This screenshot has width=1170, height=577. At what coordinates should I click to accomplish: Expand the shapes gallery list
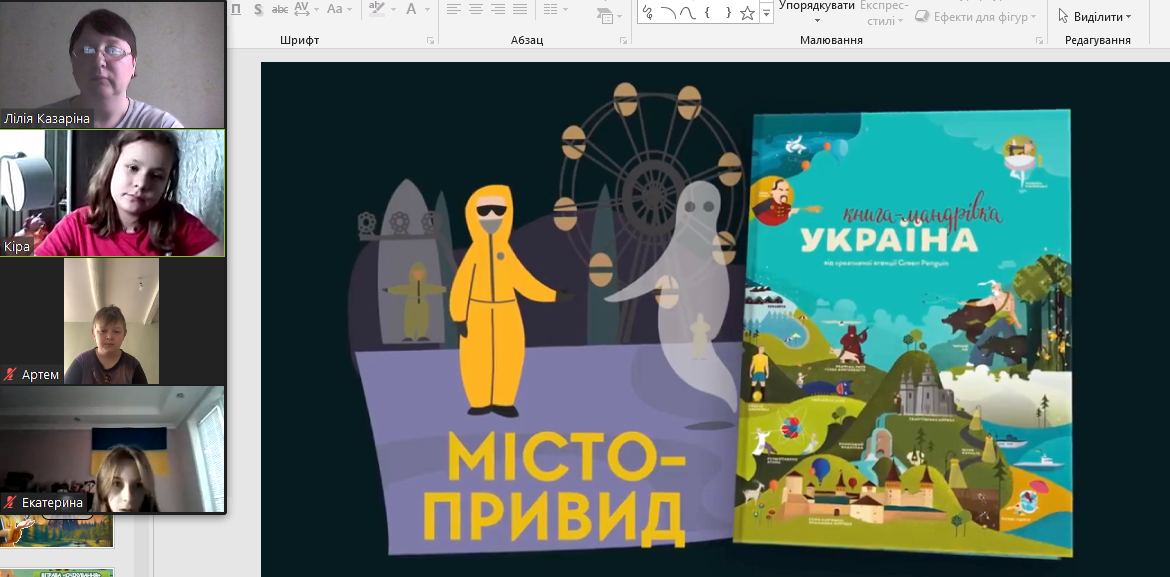coord(766,13)
